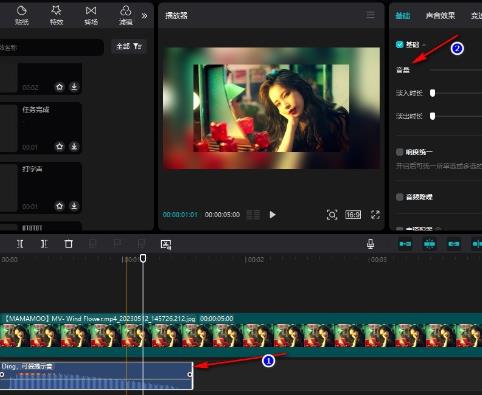The width and height of the screenshot is (482, 395).
Task: Change the 16:9 aspect ratio
Action: coord(353,215)
